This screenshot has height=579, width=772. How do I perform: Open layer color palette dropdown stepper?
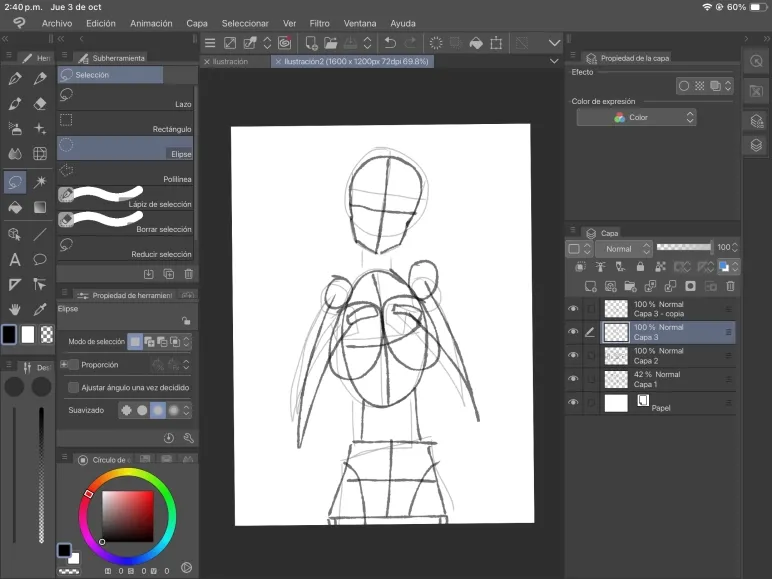coord(735,266)
